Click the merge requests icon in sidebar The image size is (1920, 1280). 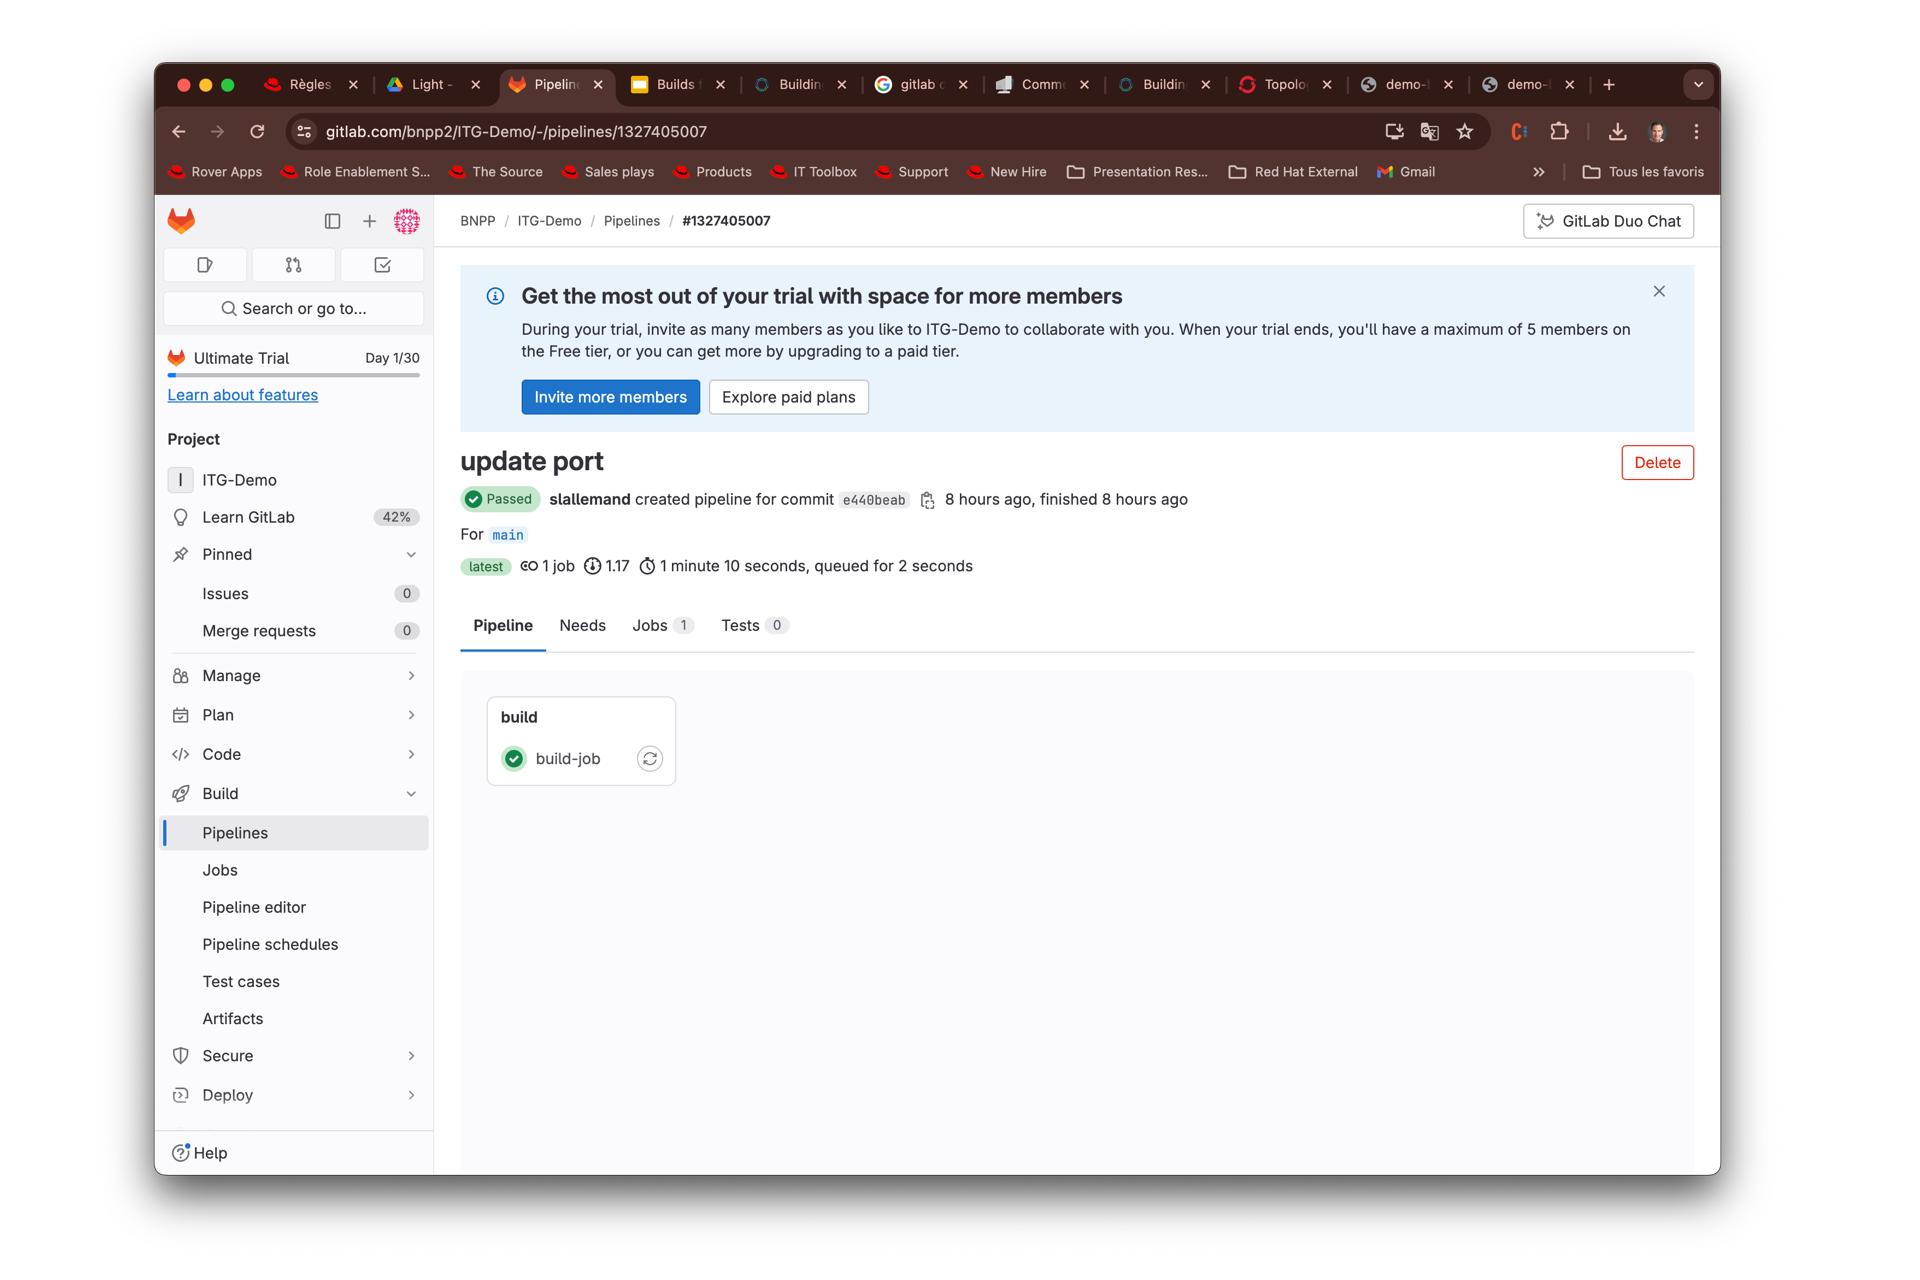(x=293, y=264)
